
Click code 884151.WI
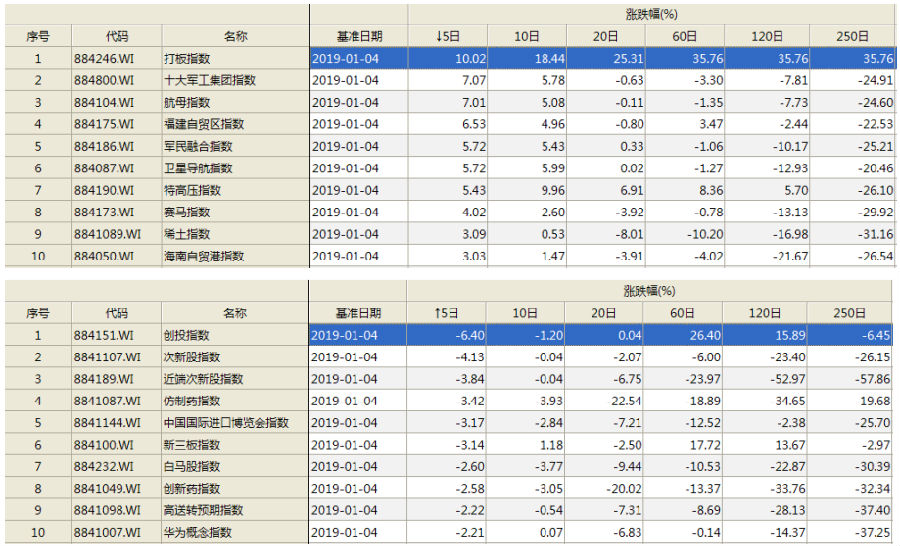[x=103, y=335]
